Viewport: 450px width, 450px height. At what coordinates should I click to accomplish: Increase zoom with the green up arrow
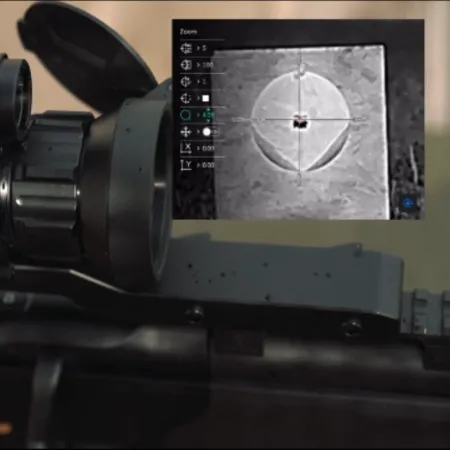click(208, 110)
